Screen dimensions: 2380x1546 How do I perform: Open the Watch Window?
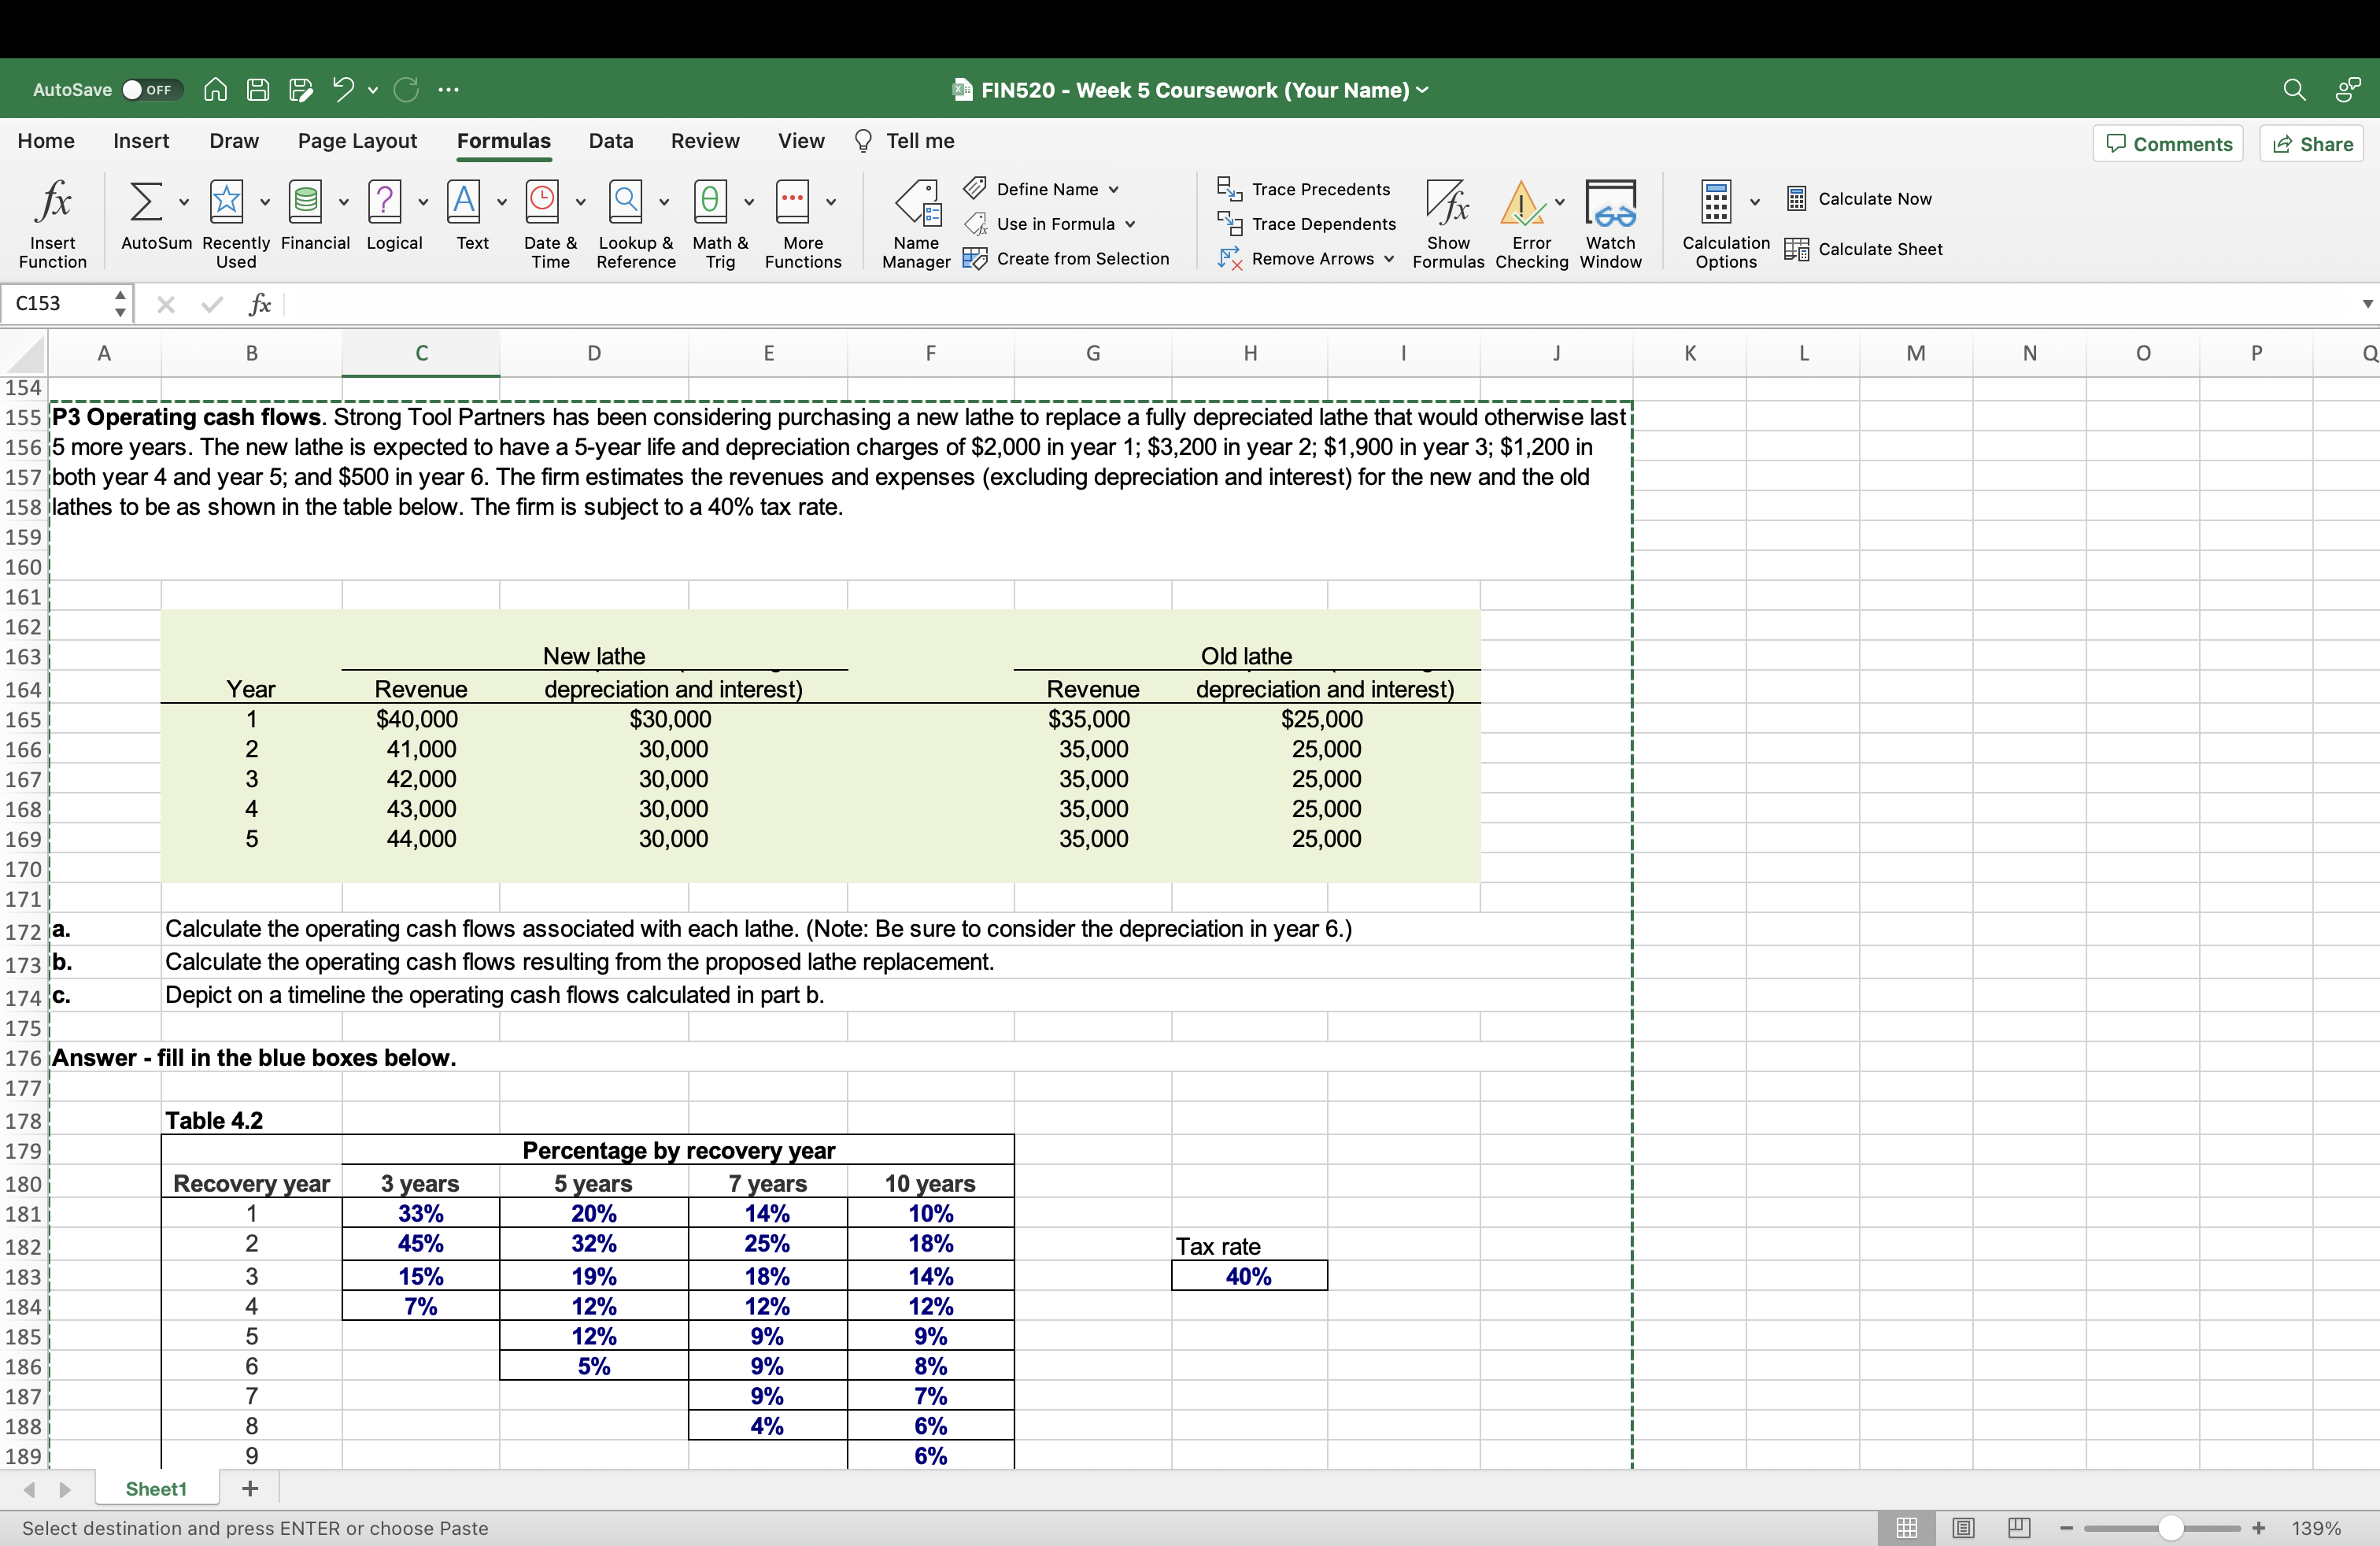click(1611, 224)
